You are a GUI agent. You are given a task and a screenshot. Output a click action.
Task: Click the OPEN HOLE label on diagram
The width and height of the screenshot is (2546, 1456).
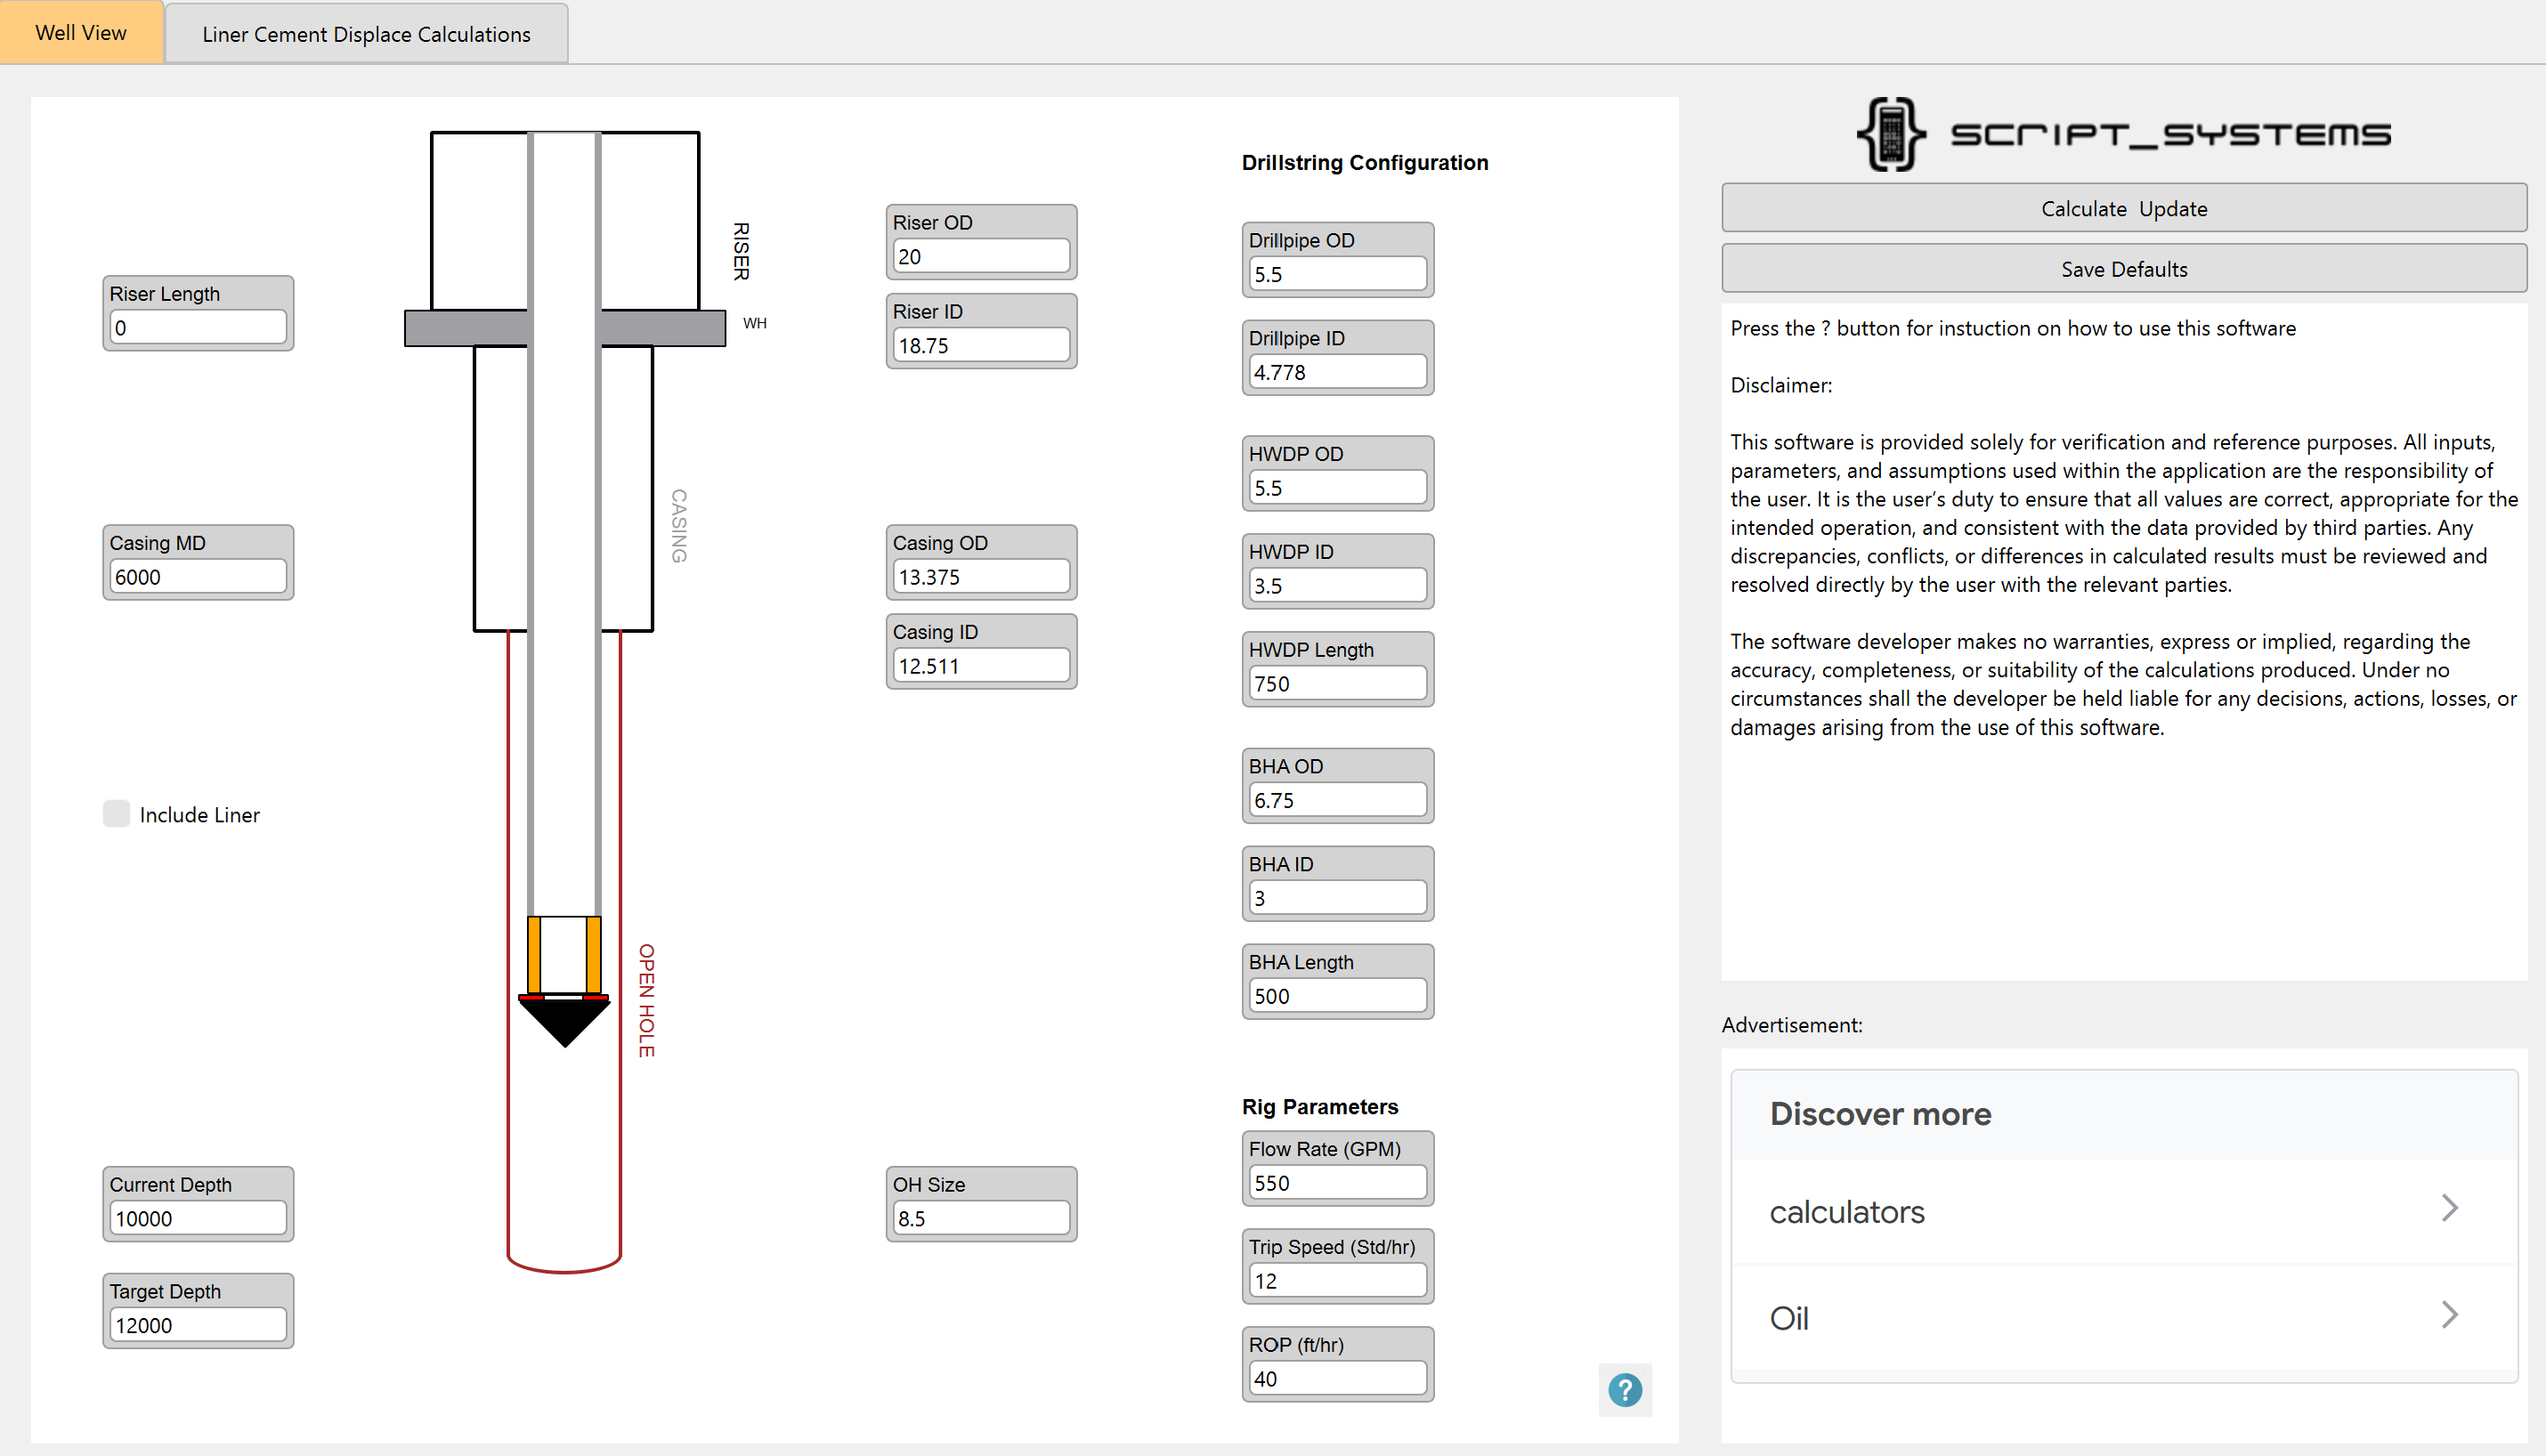click(x=645, y=1000)
